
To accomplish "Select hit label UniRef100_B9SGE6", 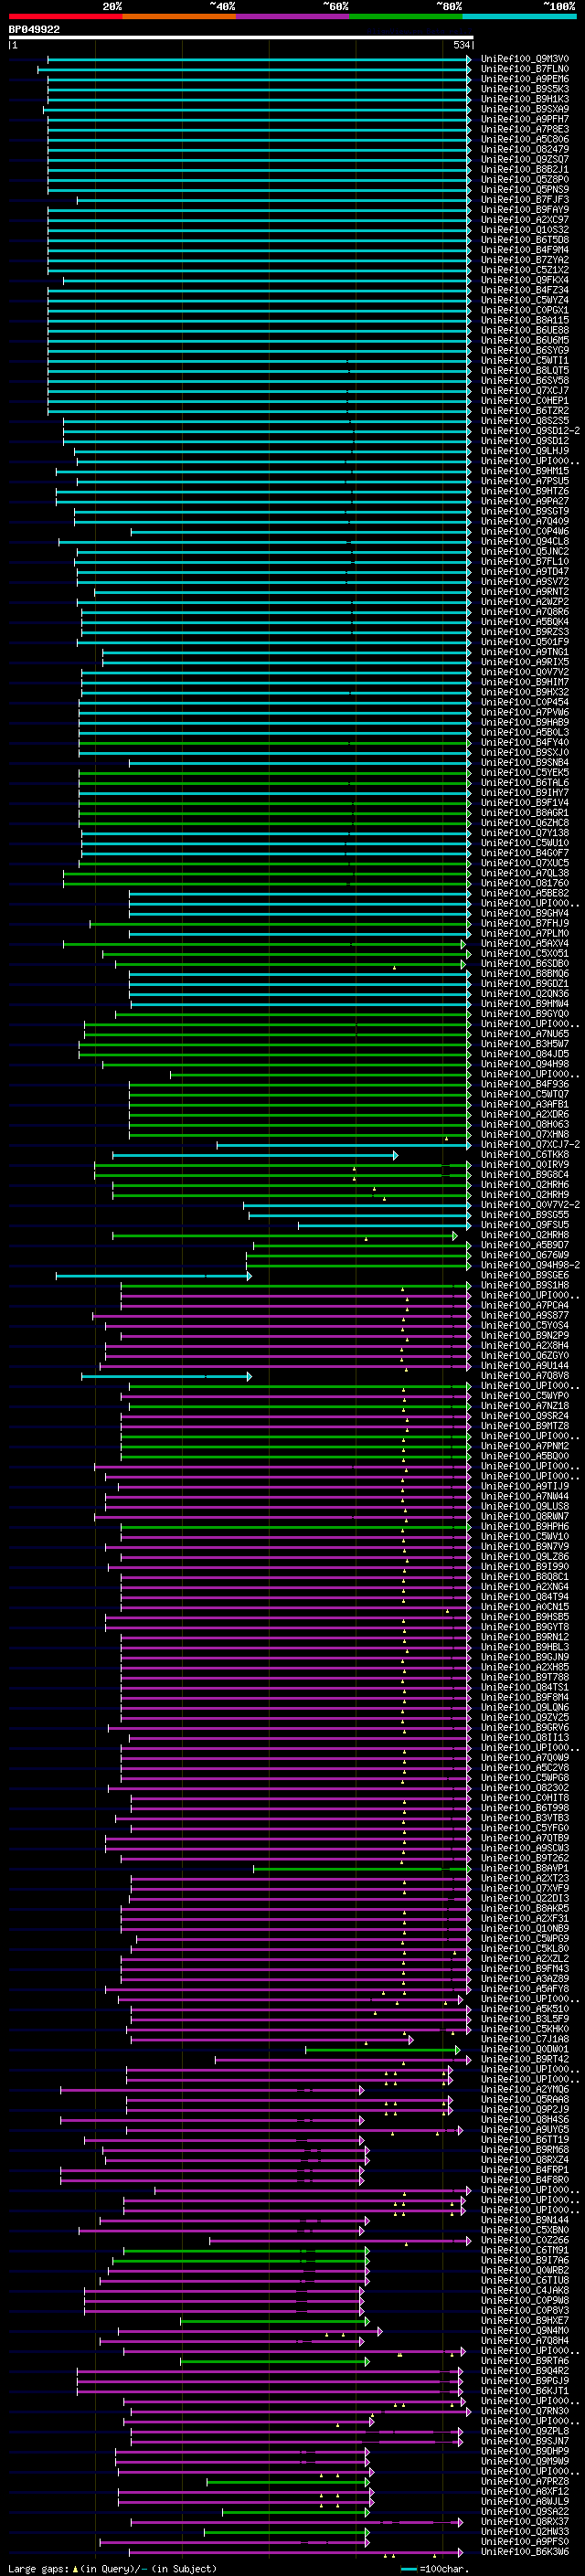I will pos(525,1276).
